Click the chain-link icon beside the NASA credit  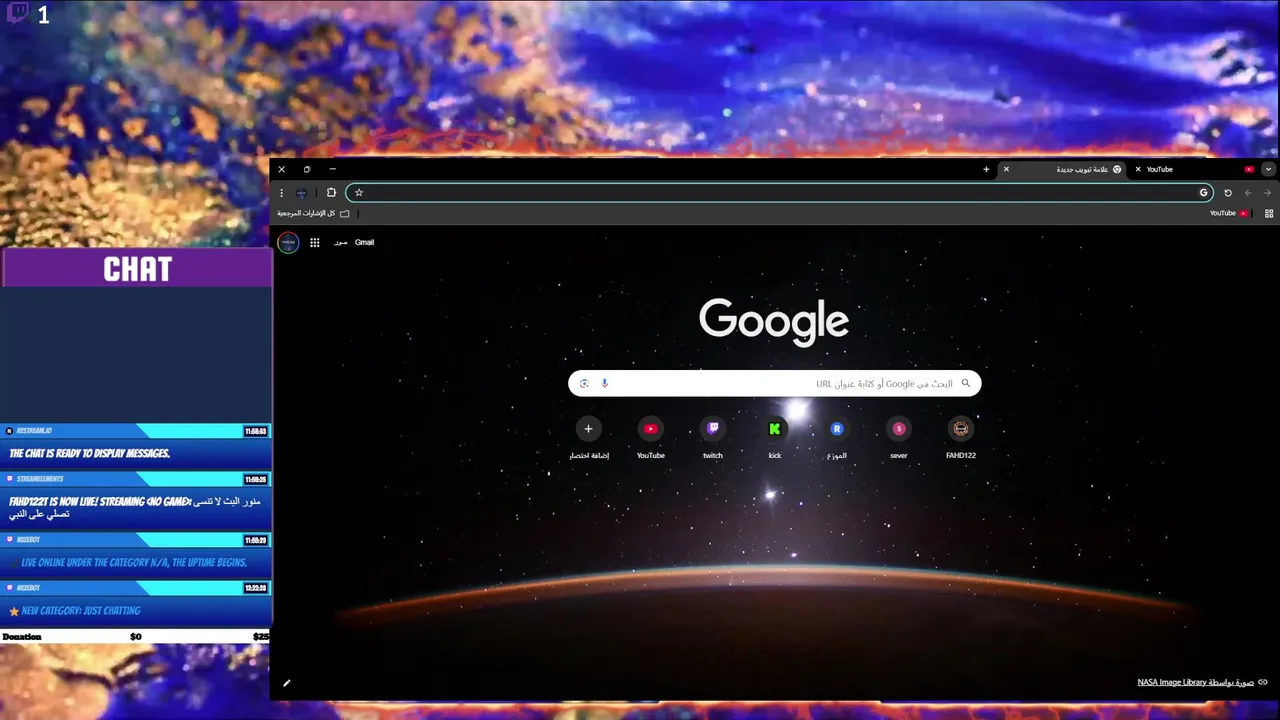pos(1263,682)
